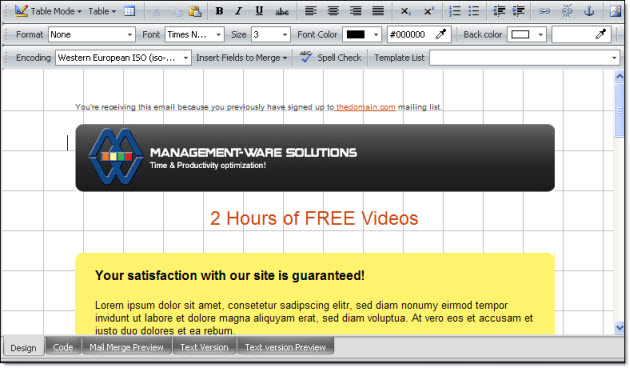Click the "2 Hours of FREE Videos" heading
Viewport: 630px width, 368px height.
click(x=314, y=218)
